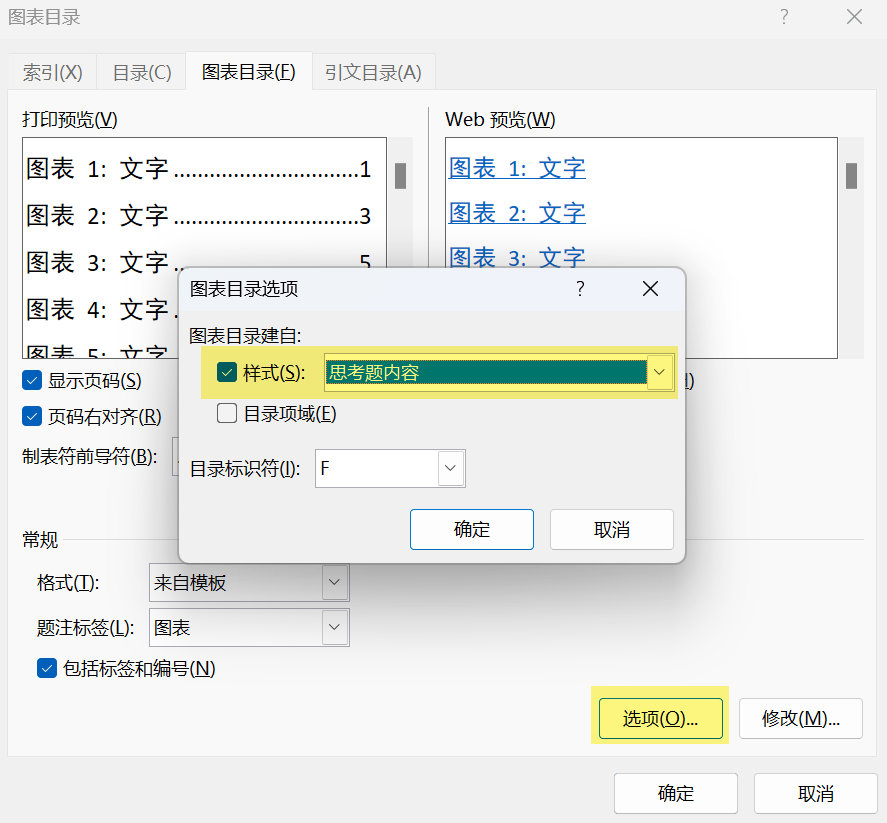Uncheck 显示页码(S) checkbox
The image size is (887, 823).
(32, 380)
